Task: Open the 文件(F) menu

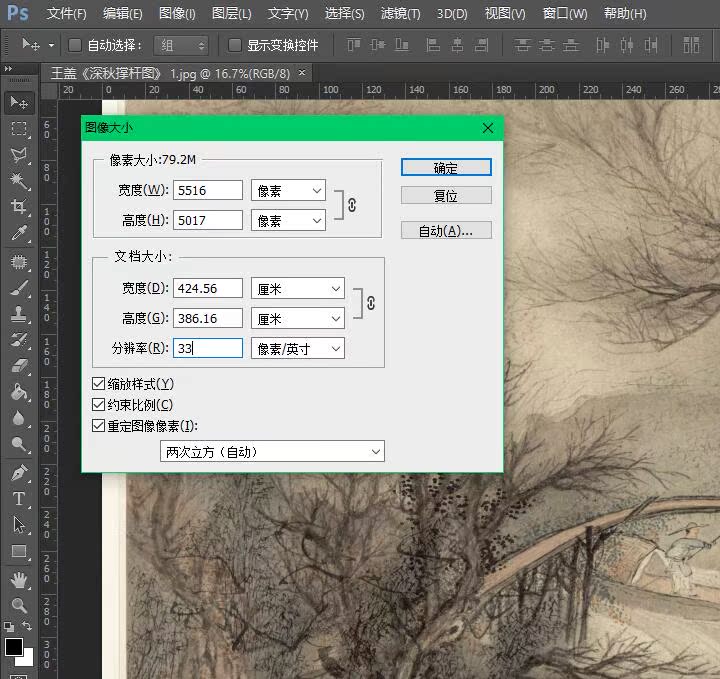Action: click(x=67, y=13)
